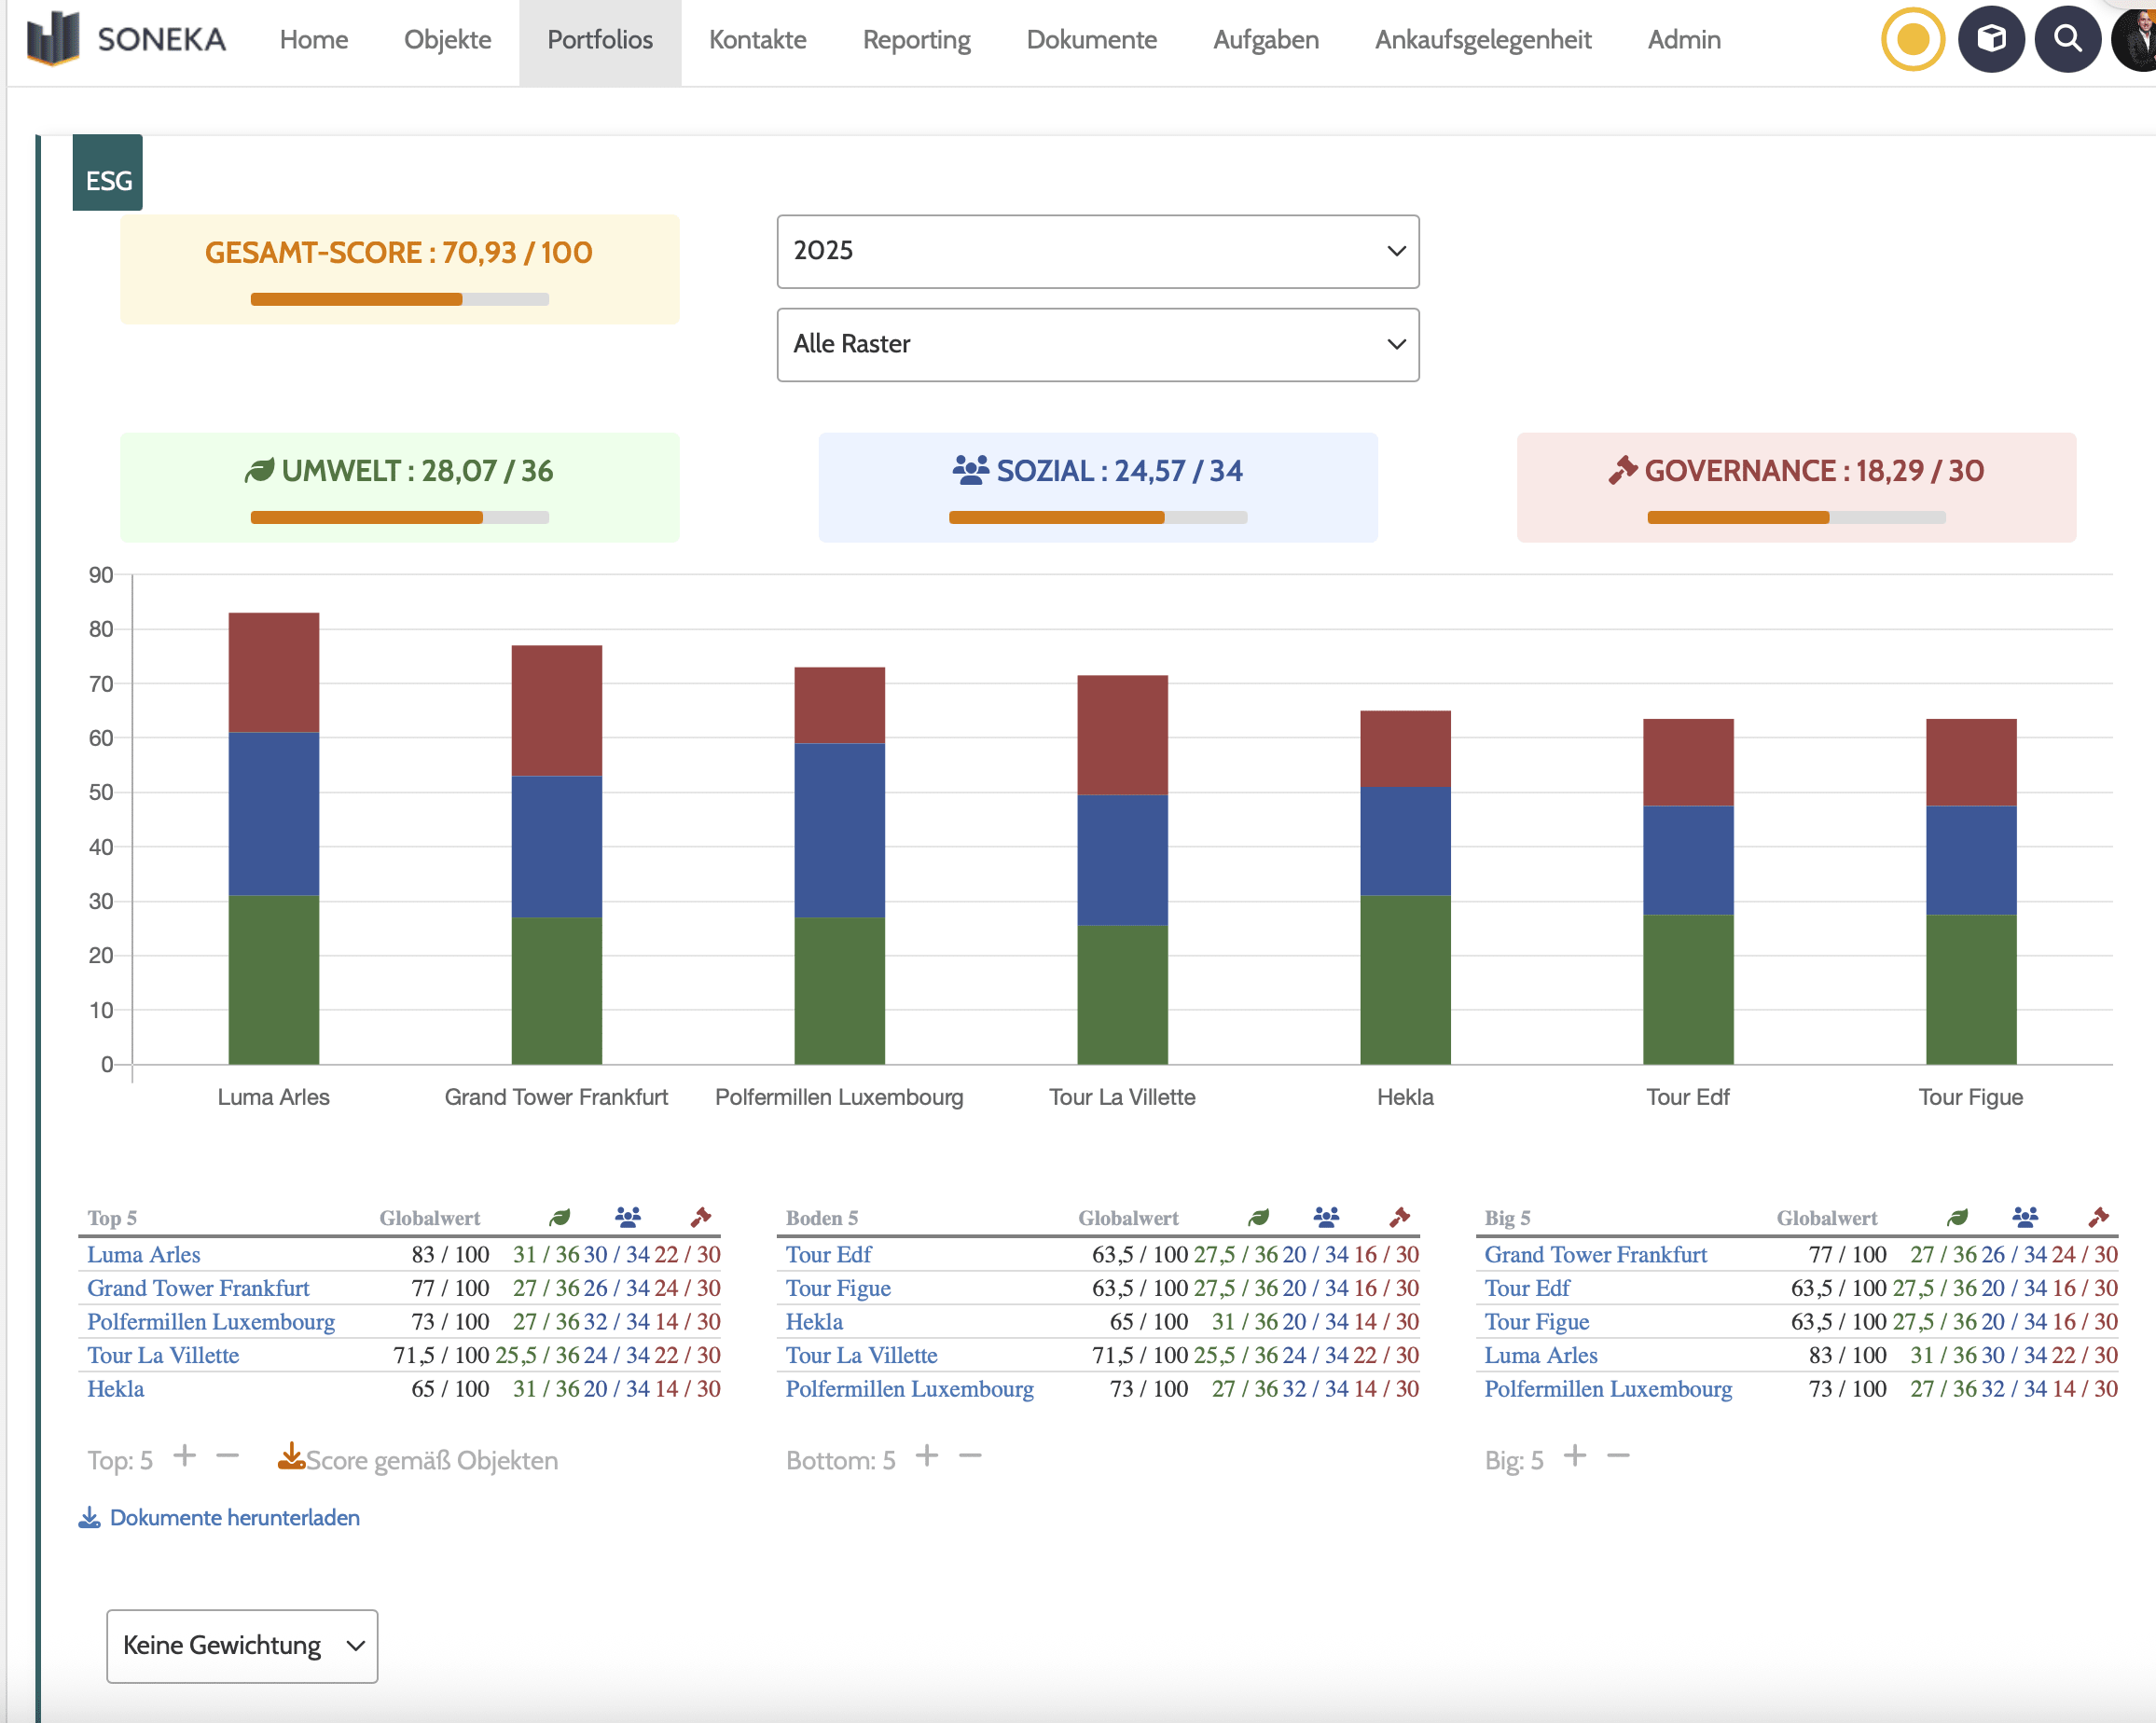Switch to the Reporting menu
Image resolution: width=2156 pixels, height=1723 pixels.
(916, 40)
